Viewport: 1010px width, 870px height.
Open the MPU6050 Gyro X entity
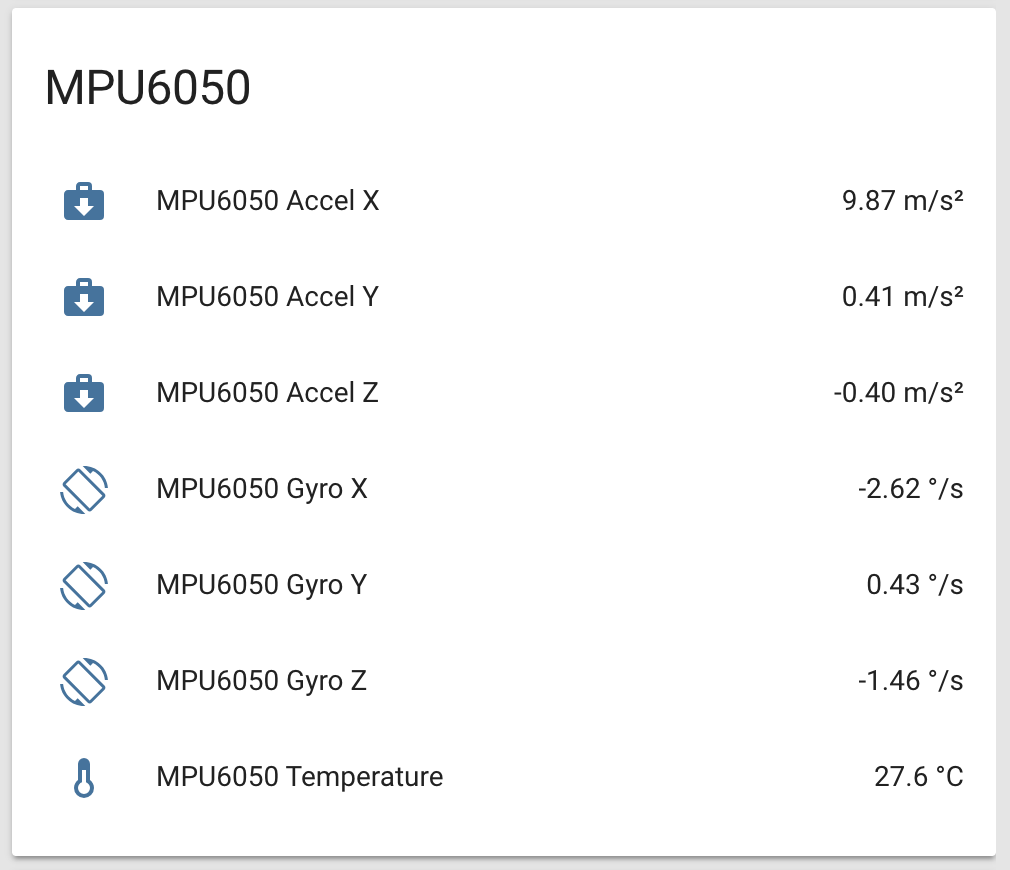[262, 489]
